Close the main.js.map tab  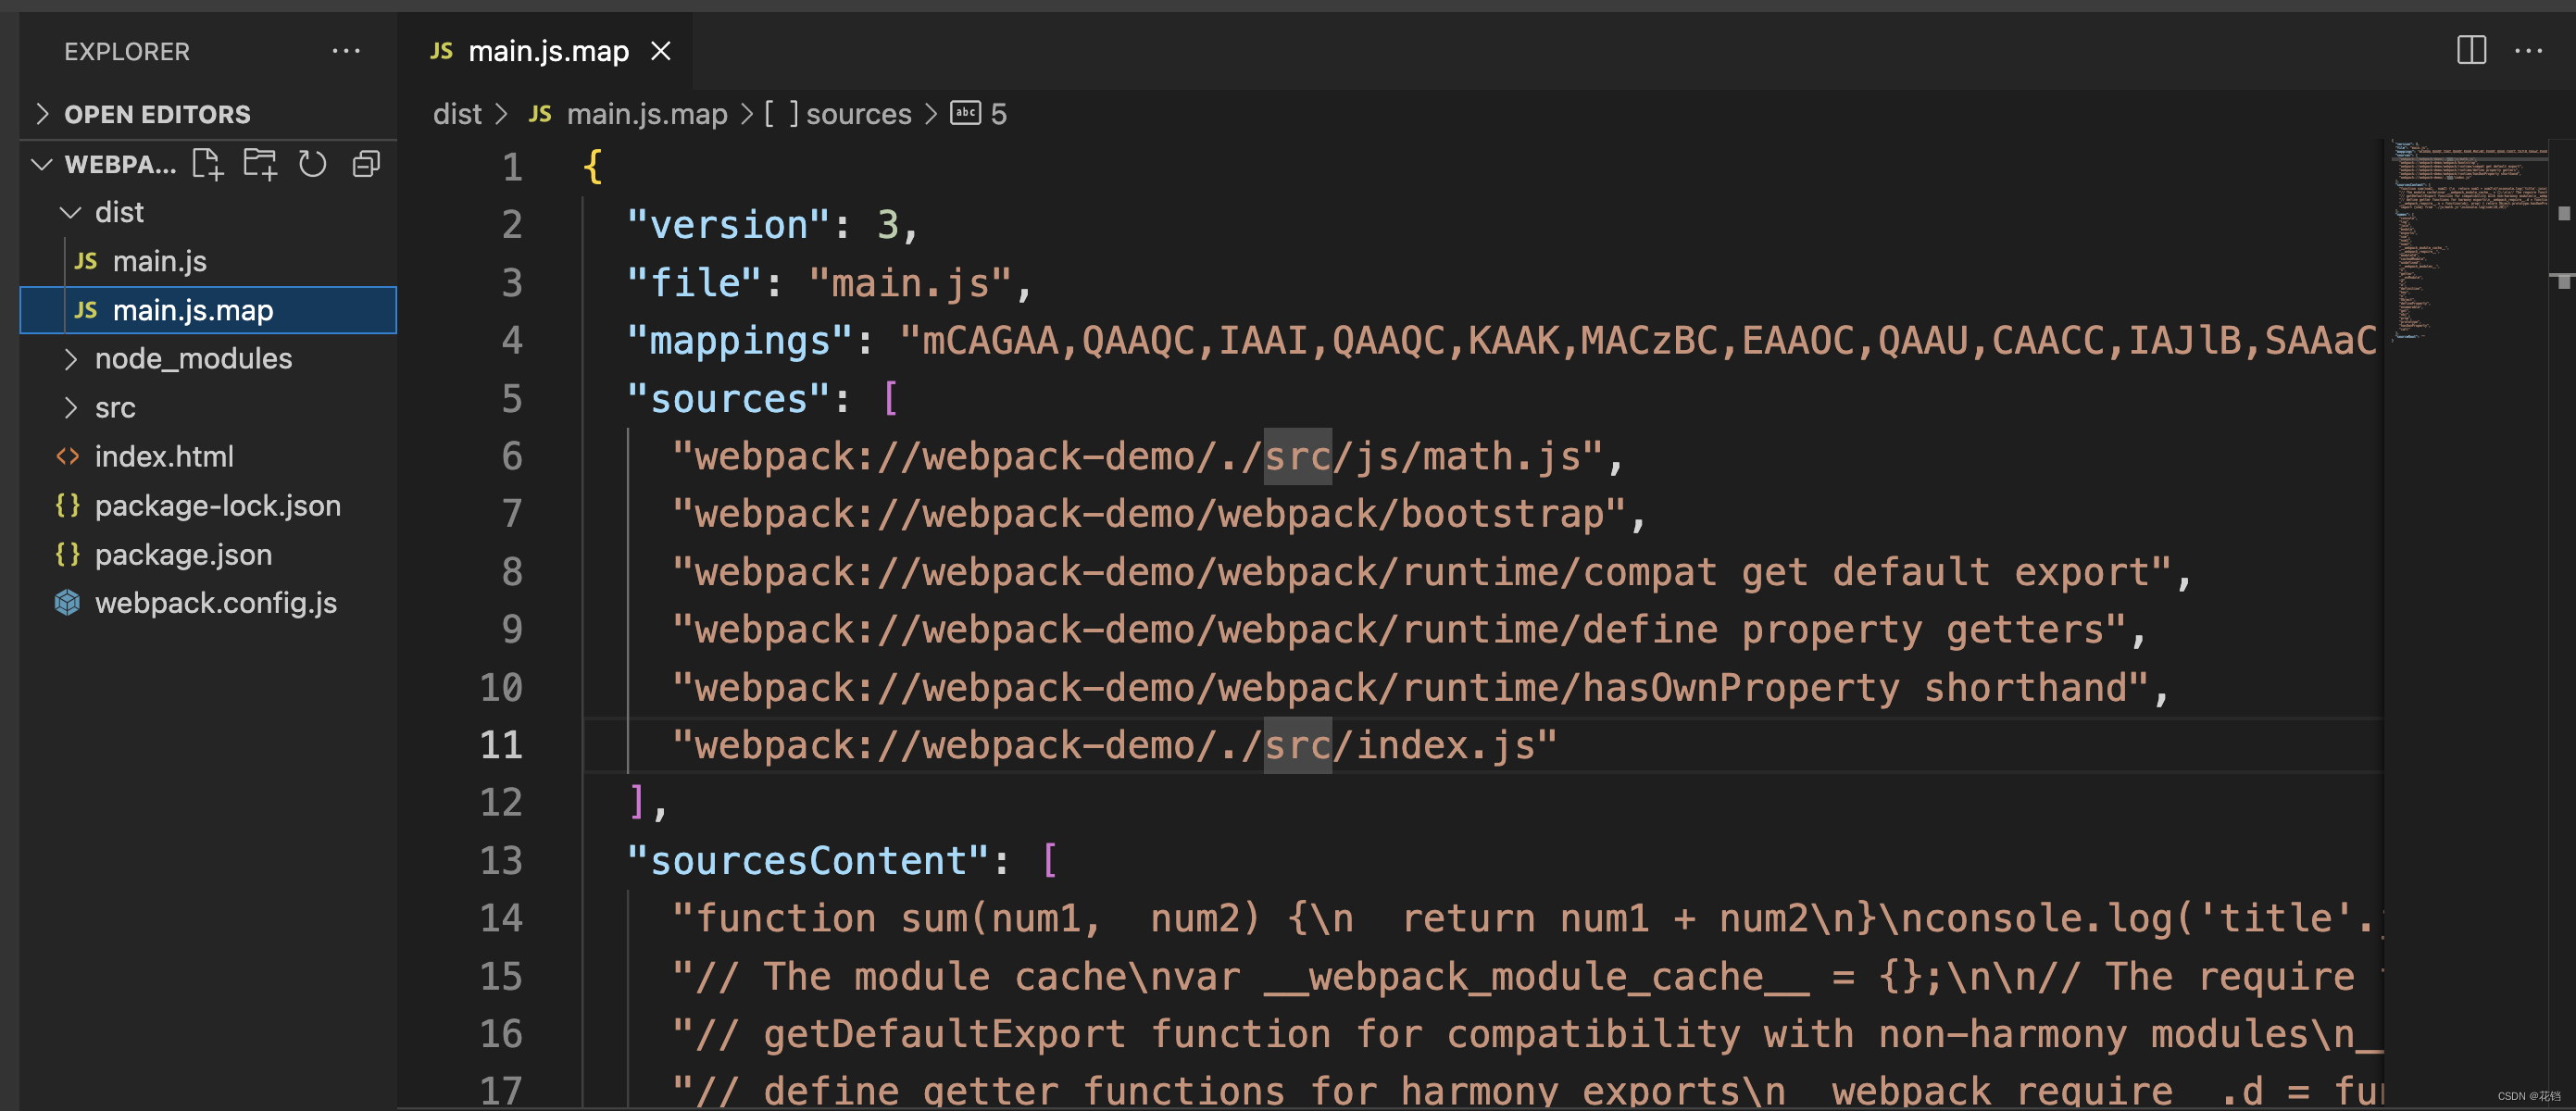(661, 51)
